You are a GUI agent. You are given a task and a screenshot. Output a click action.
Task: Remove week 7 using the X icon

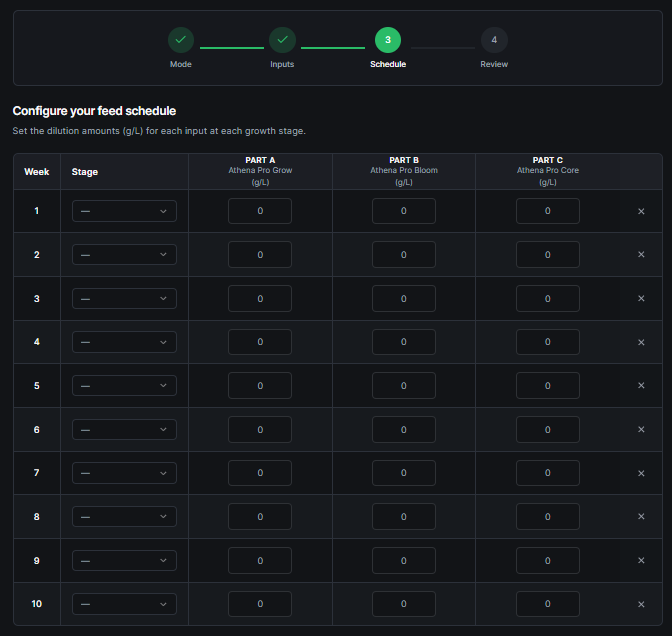(x=641, y=473)
